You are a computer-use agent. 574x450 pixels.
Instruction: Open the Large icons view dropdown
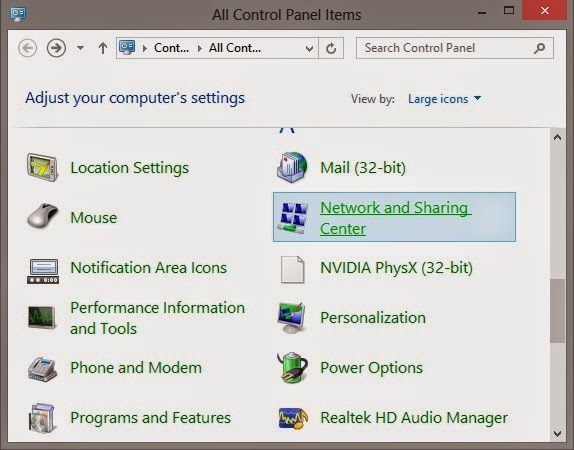(444, 99)
